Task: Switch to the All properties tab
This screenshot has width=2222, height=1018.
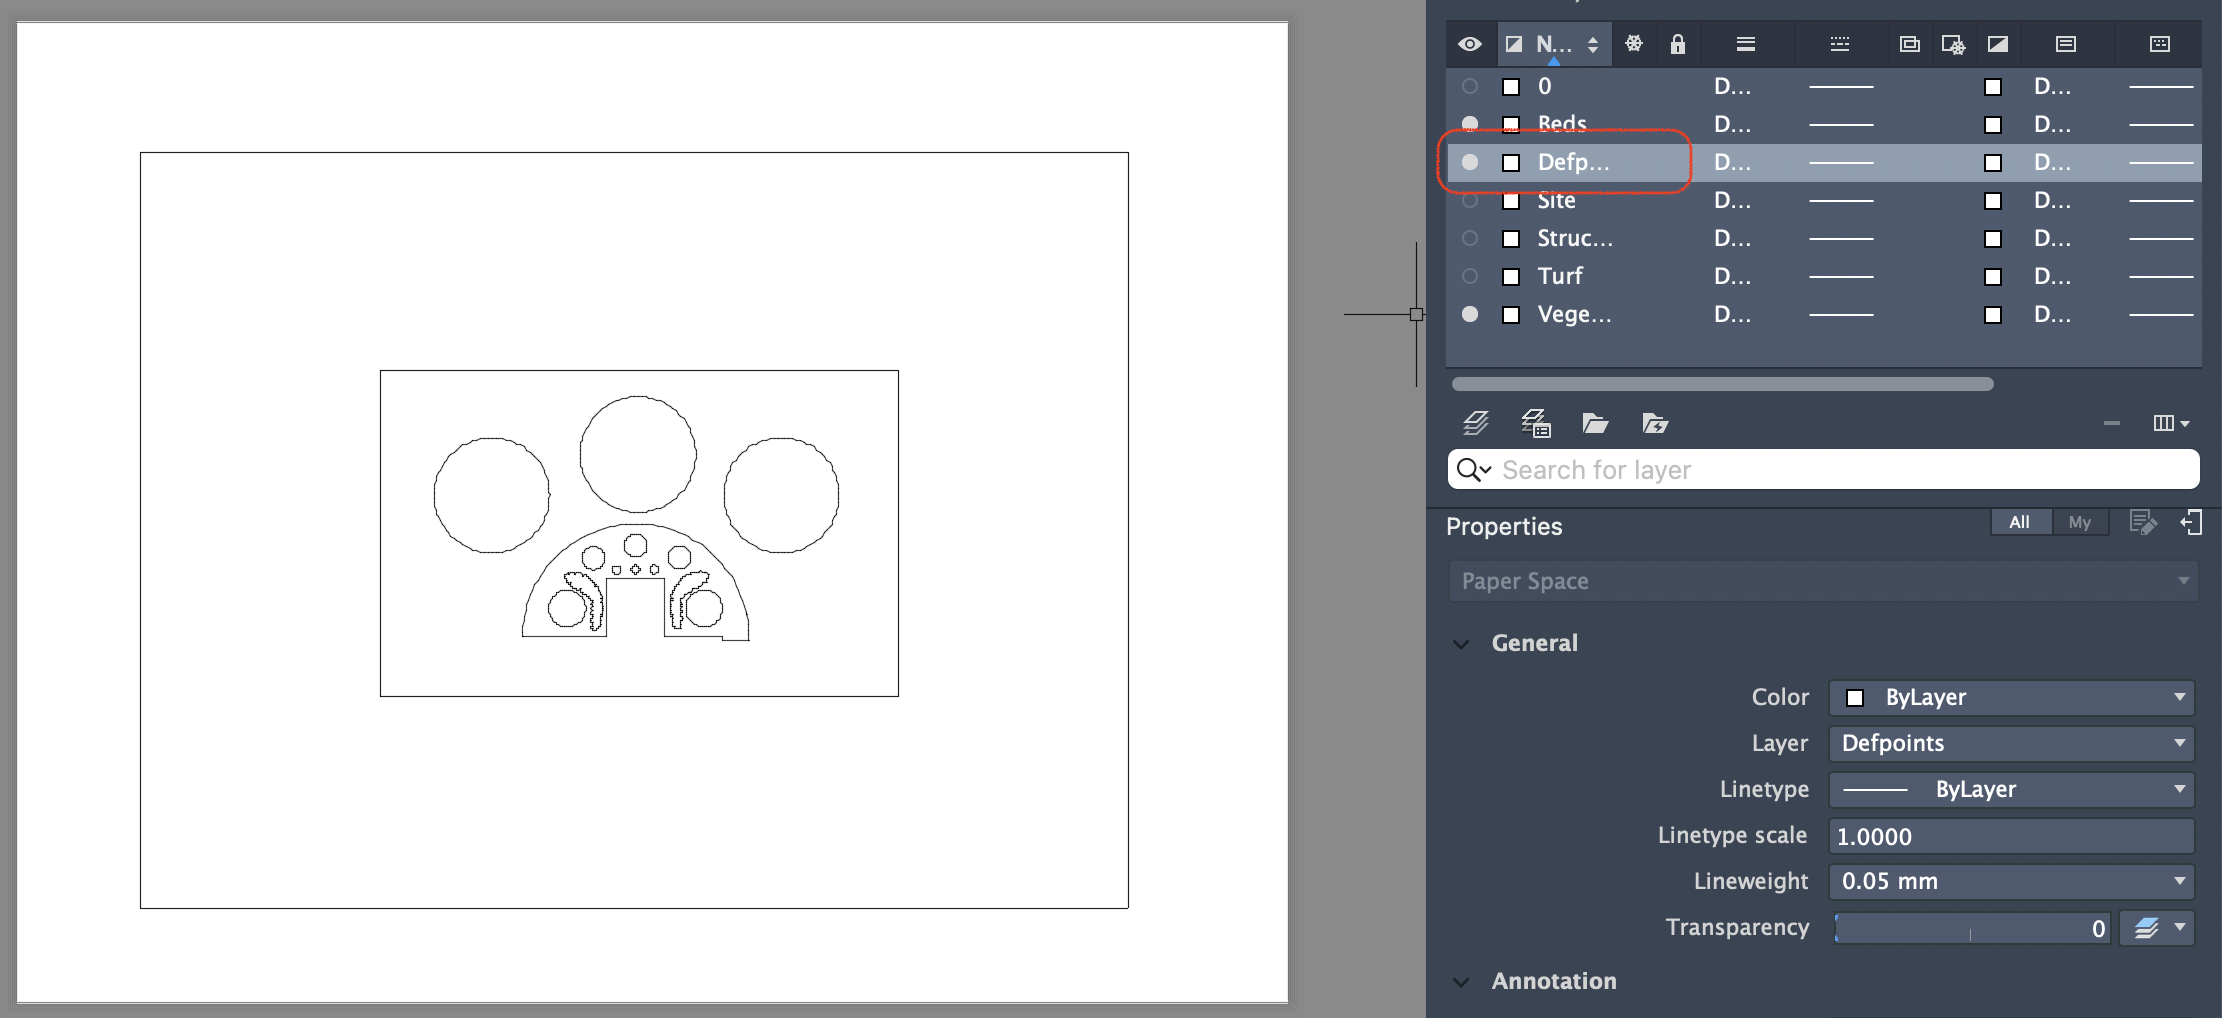Action: tap(2020, 522)
